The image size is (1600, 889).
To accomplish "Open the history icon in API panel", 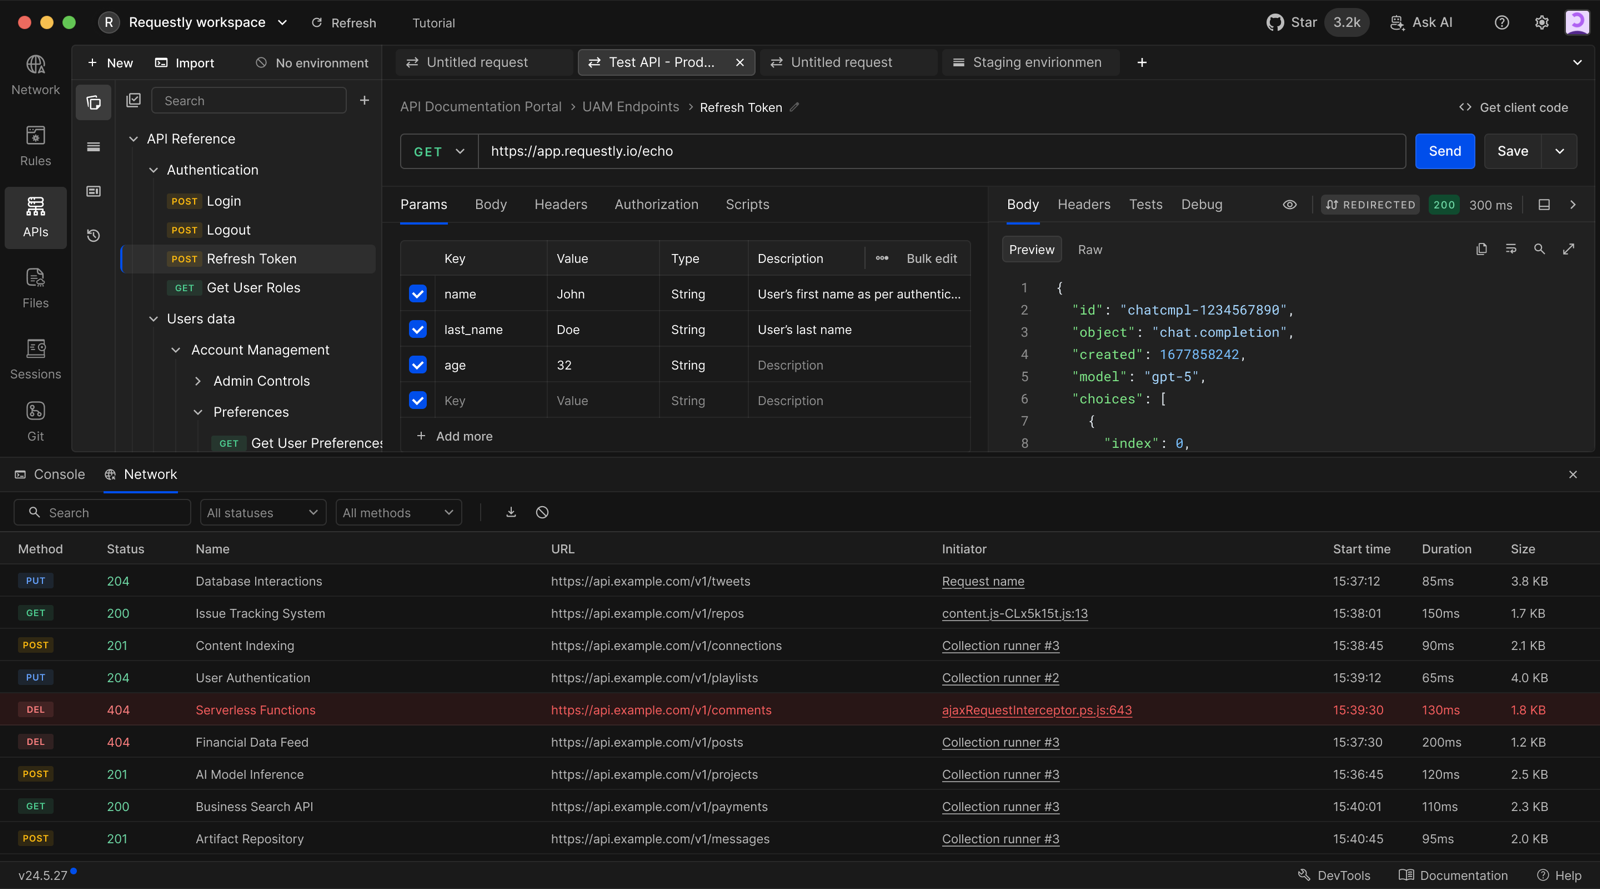I will pos(94,236).
